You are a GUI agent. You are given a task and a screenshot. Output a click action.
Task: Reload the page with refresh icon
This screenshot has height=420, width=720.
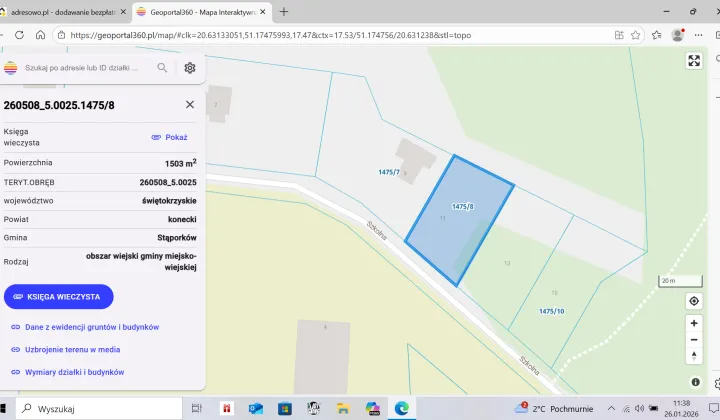(19, 35)
